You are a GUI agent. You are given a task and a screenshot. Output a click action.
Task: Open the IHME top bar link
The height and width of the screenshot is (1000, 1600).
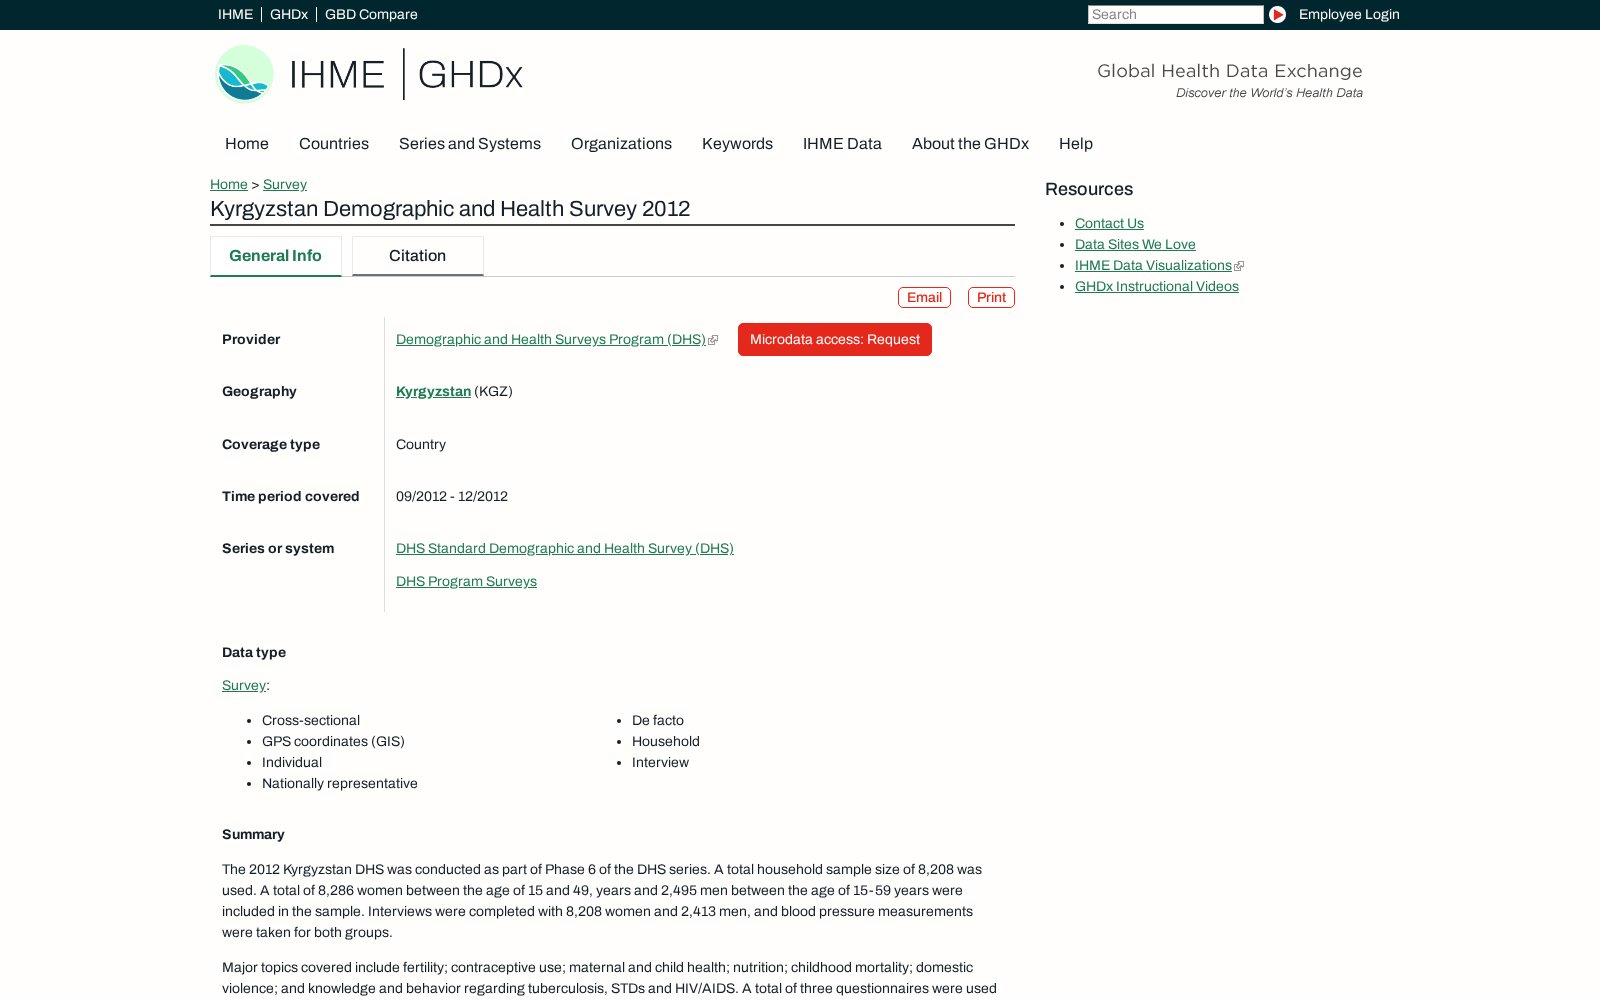pos(235,14)
